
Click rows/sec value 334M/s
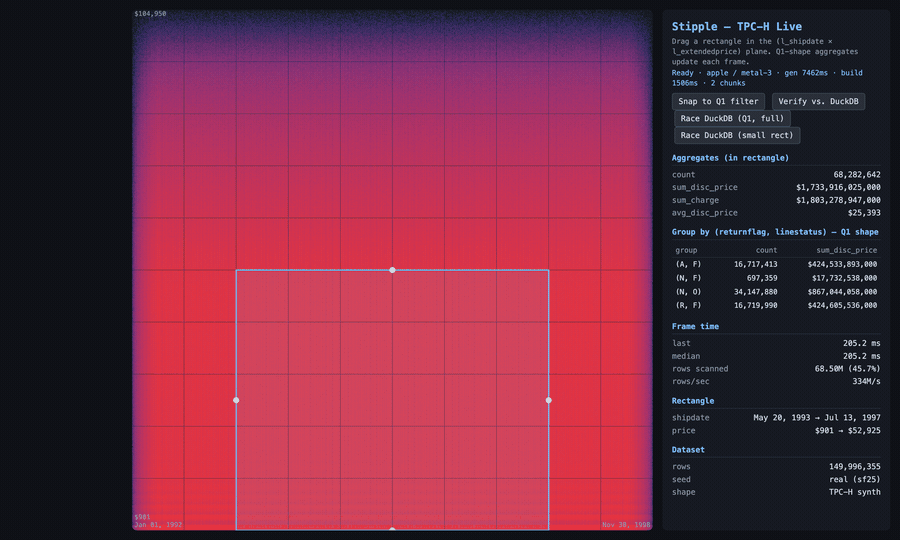click(x=866, y=382)
